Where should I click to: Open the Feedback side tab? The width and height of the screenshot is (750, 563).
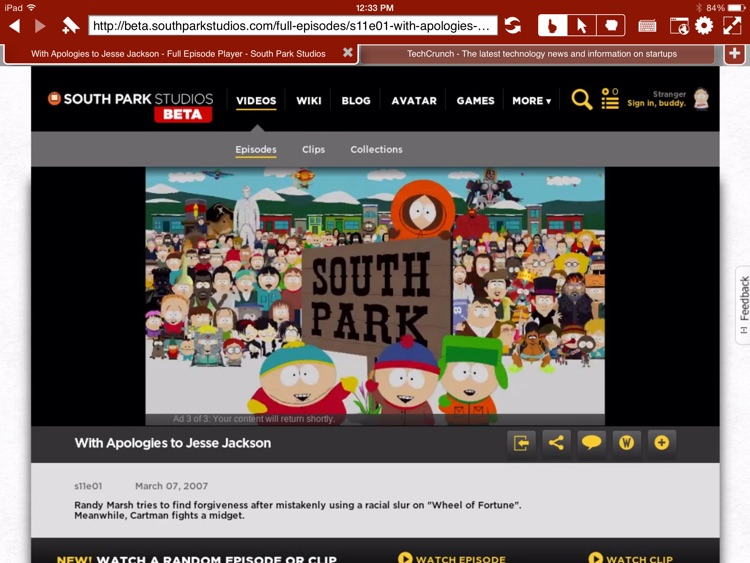(743, 305)
